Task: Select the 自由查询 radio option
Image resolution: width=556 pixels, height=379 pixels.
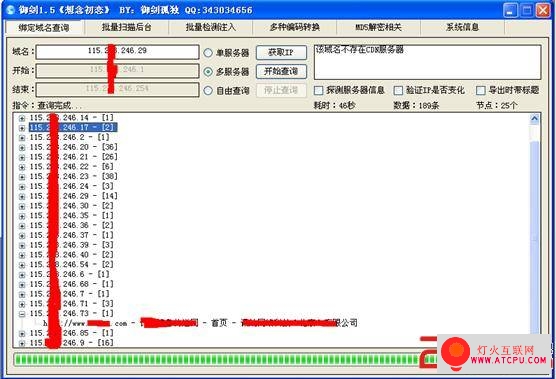Action: [x=208, y=91]
